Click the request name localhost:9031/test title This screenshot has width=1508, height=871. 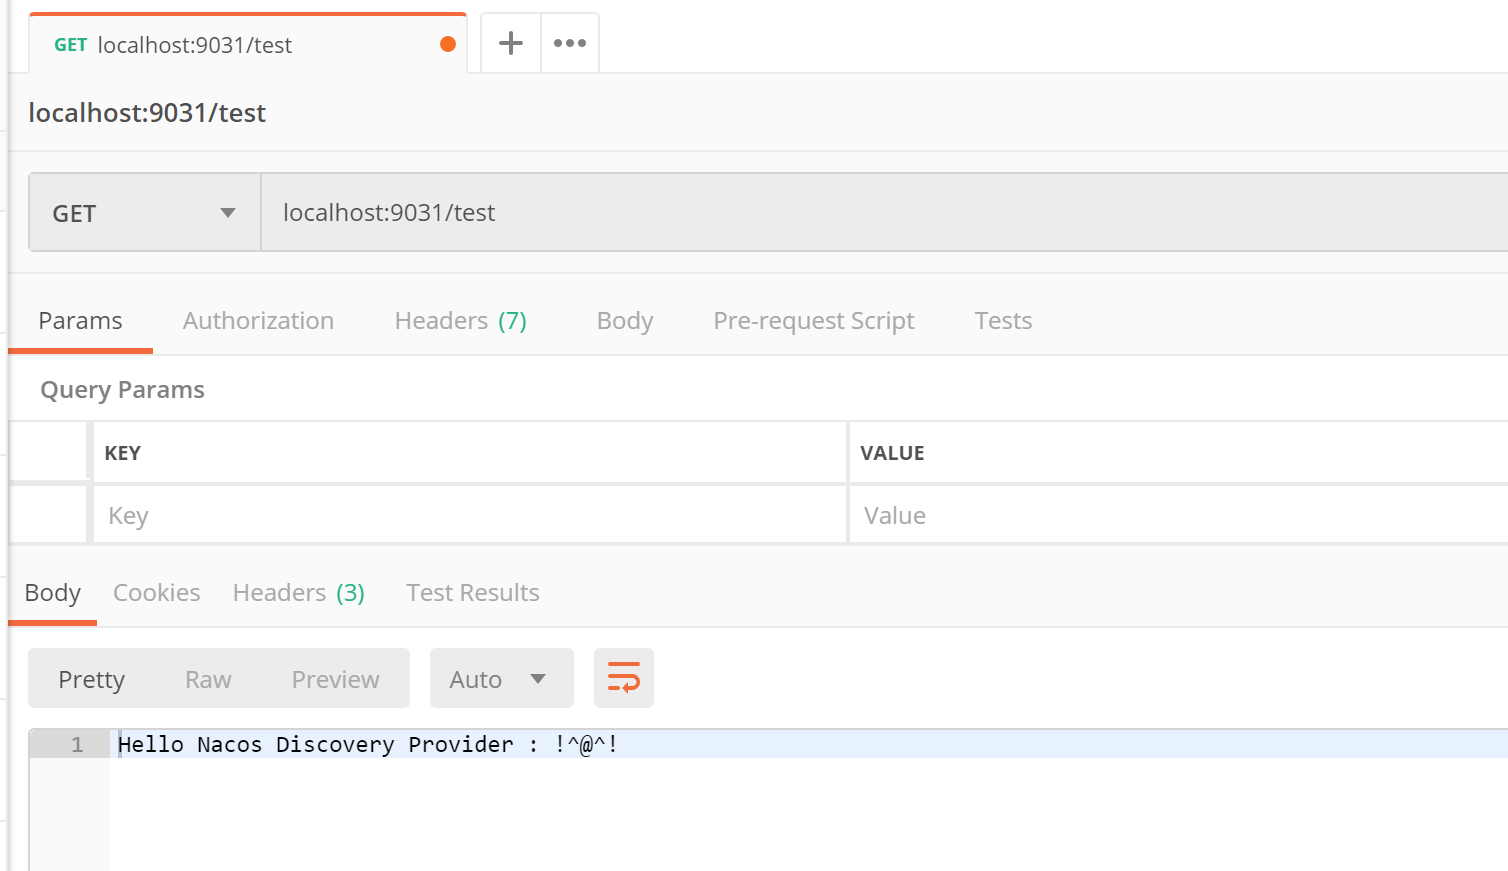click(147, 113)
